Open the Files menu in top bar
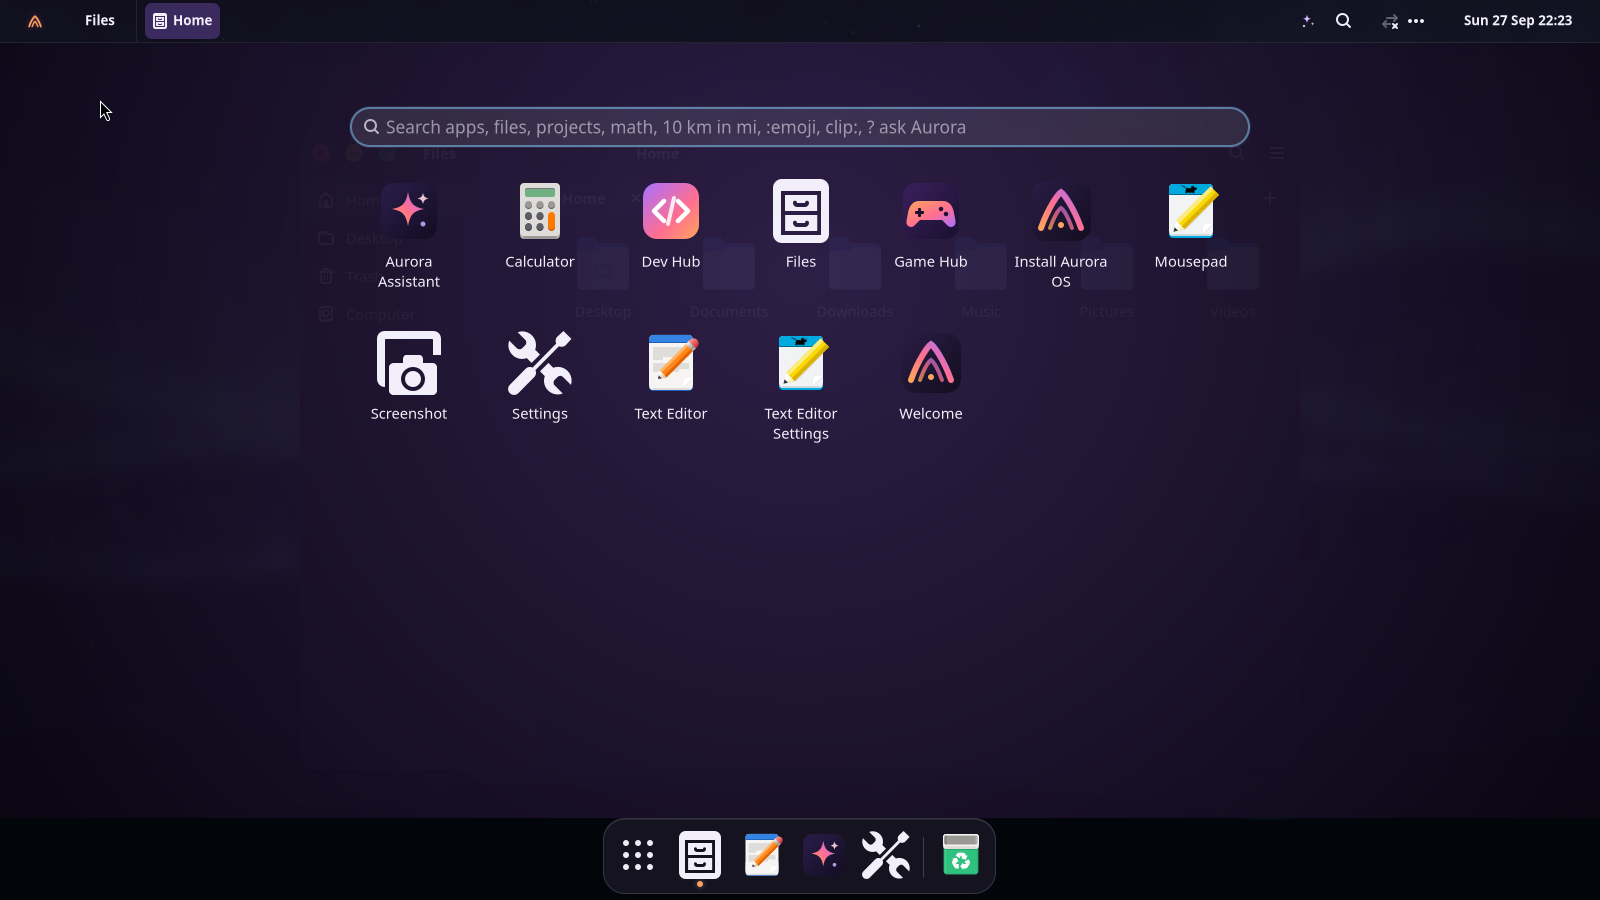This screenshot has height=900, width=1600. click(x=100, y=20)
